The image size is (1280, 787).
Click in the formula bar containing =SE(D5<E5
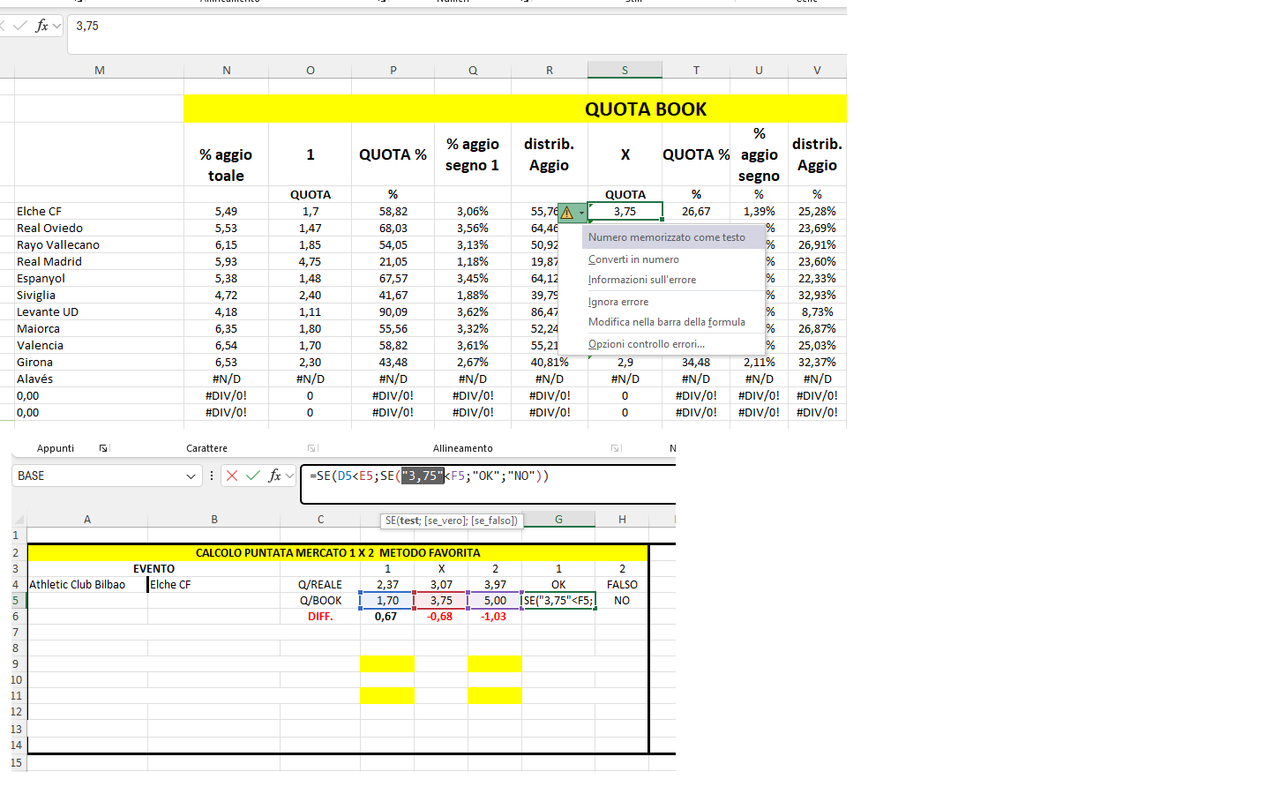click(488, 483)
